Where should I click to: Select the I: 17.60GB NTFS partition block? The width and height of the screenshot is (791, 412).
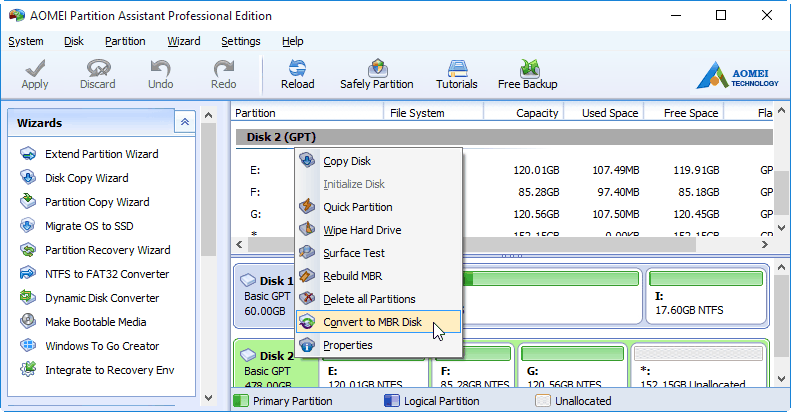tap(706, 296)
